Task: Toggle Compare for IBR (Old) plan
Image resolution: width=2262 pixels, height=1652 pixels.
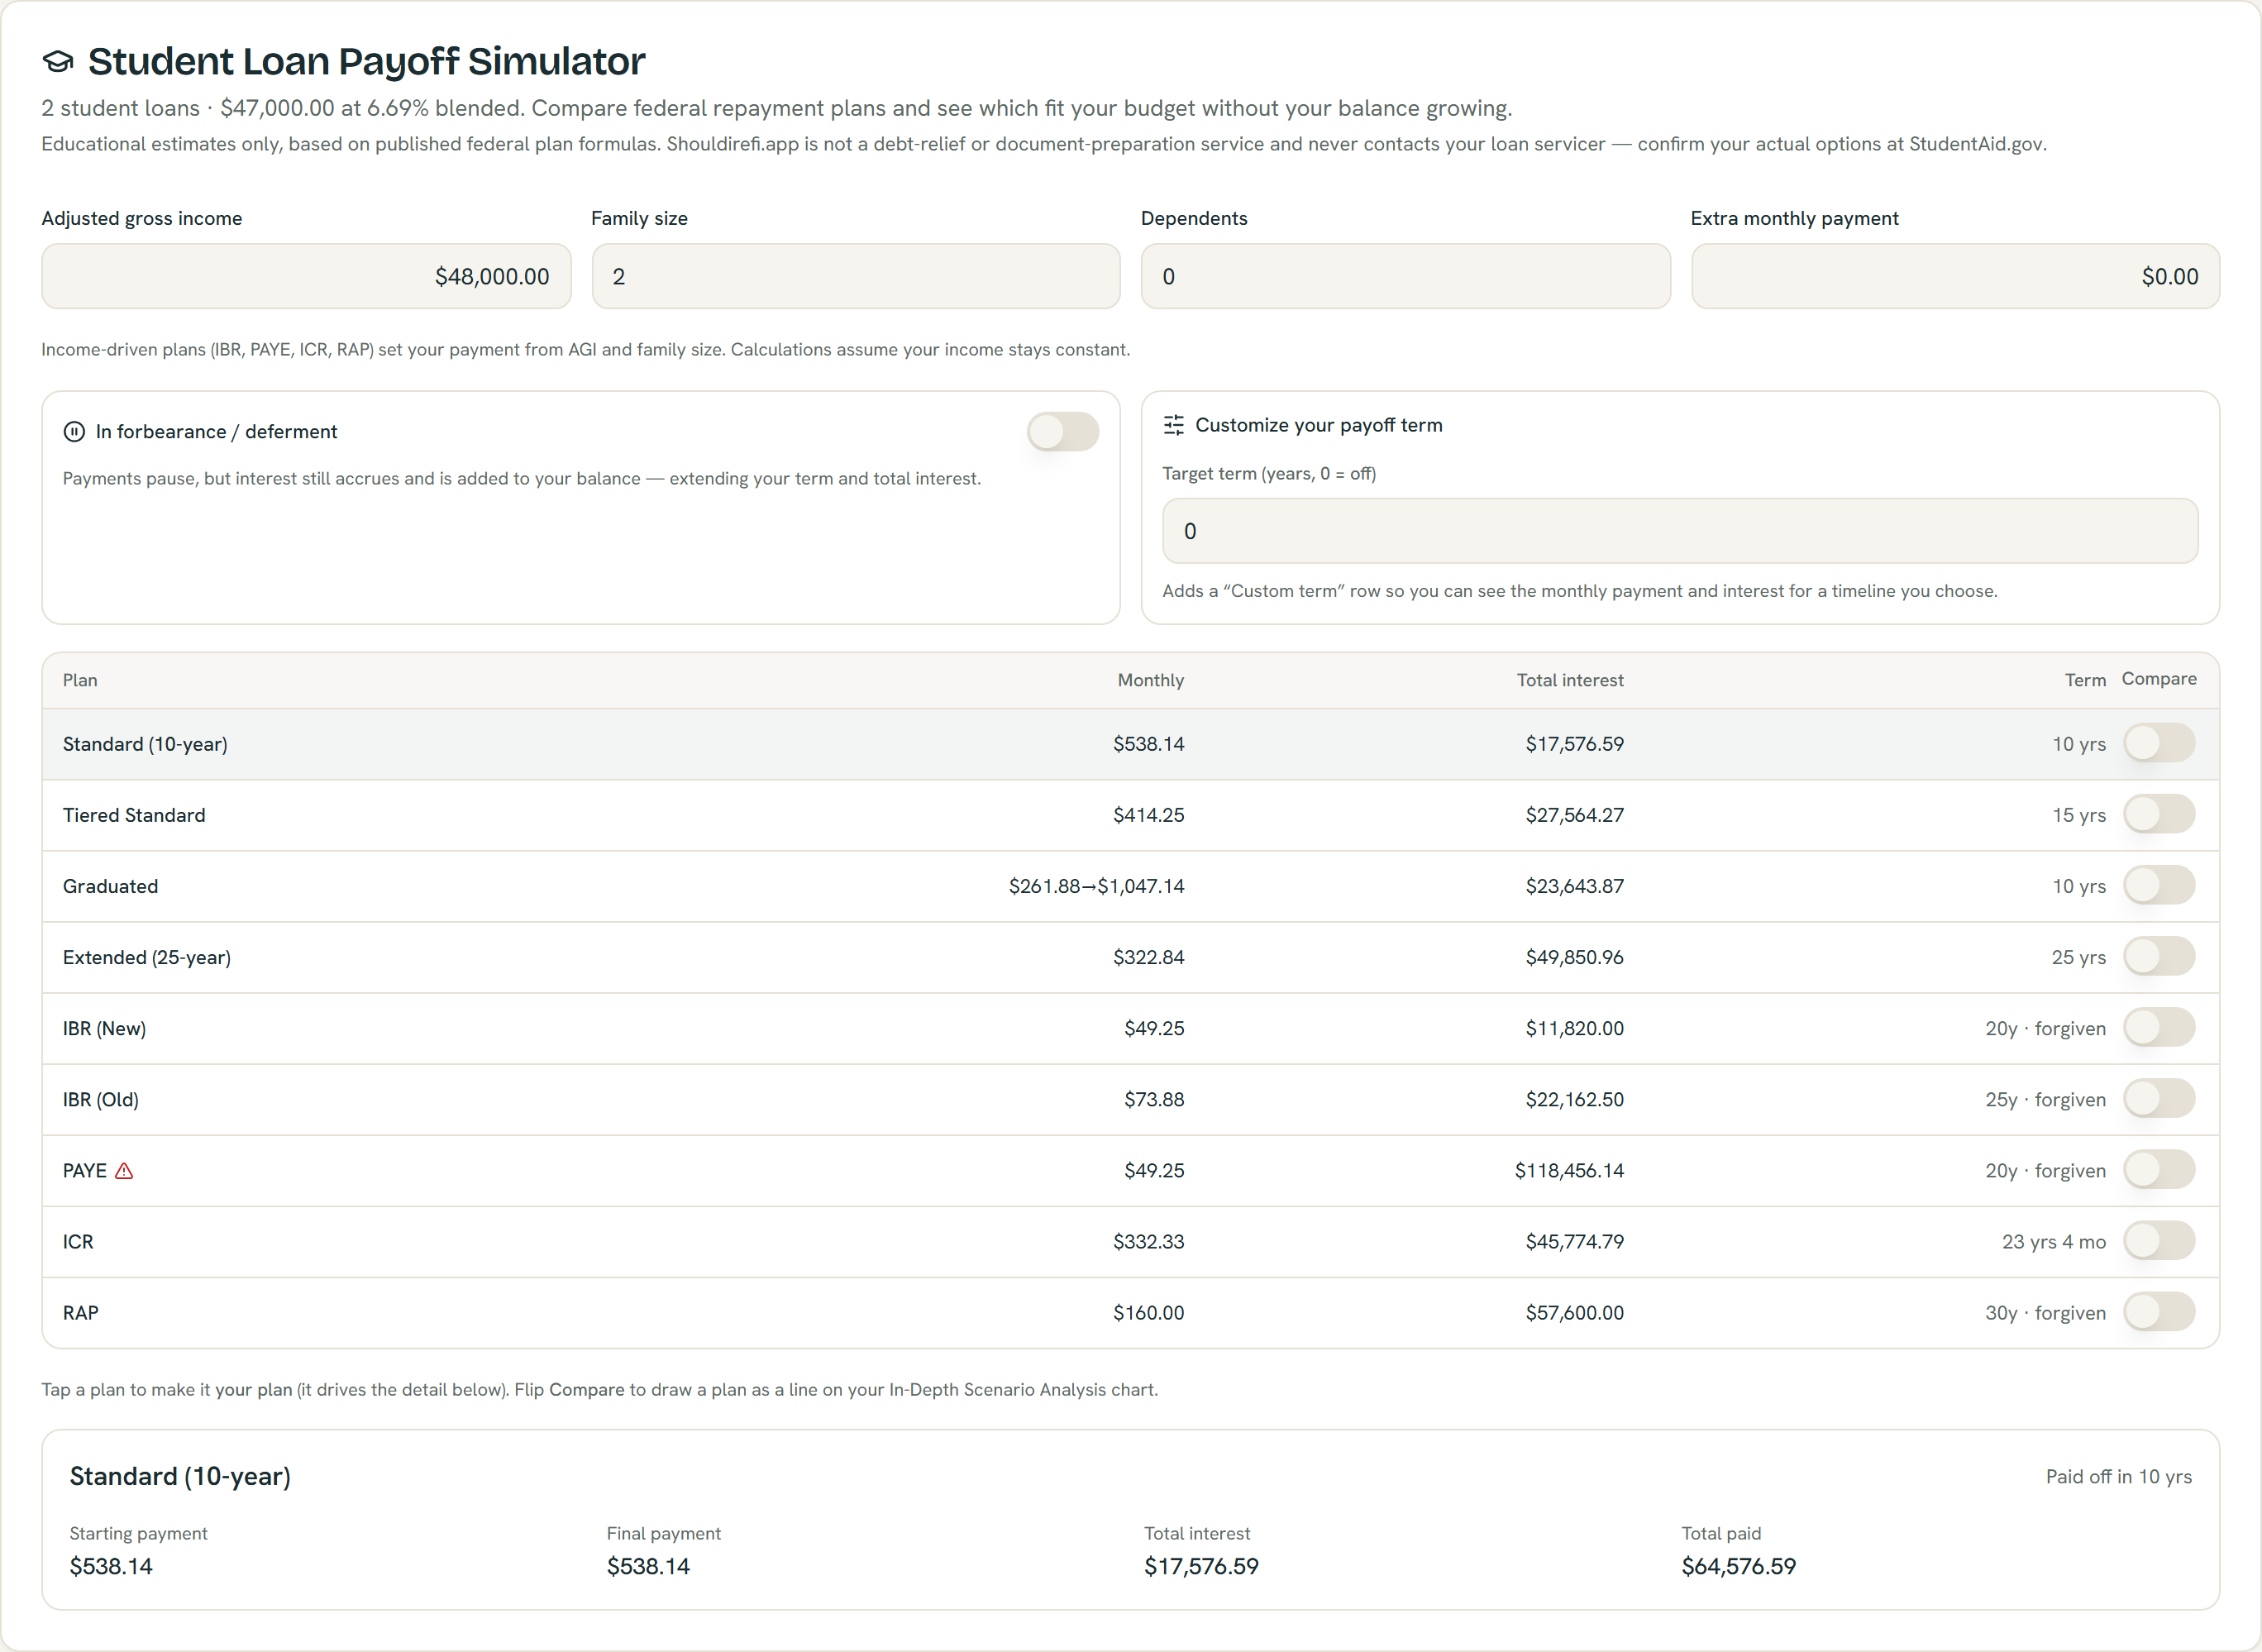Action: (x=2159, y=1098)
